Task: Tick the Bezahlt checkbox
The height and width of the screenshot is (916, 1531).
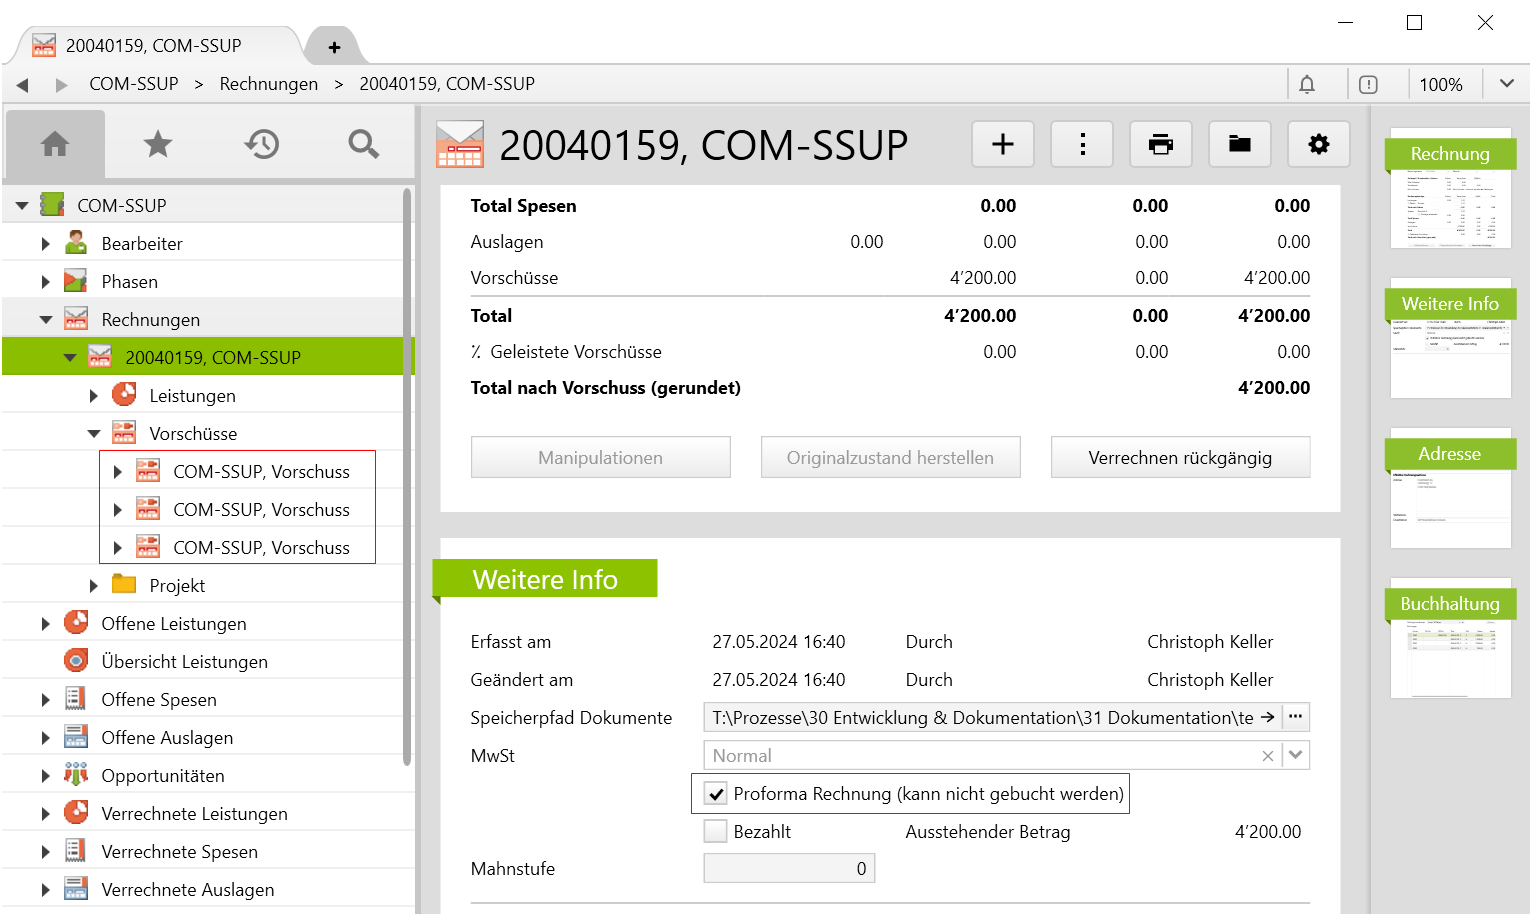Action: [716, 832]
